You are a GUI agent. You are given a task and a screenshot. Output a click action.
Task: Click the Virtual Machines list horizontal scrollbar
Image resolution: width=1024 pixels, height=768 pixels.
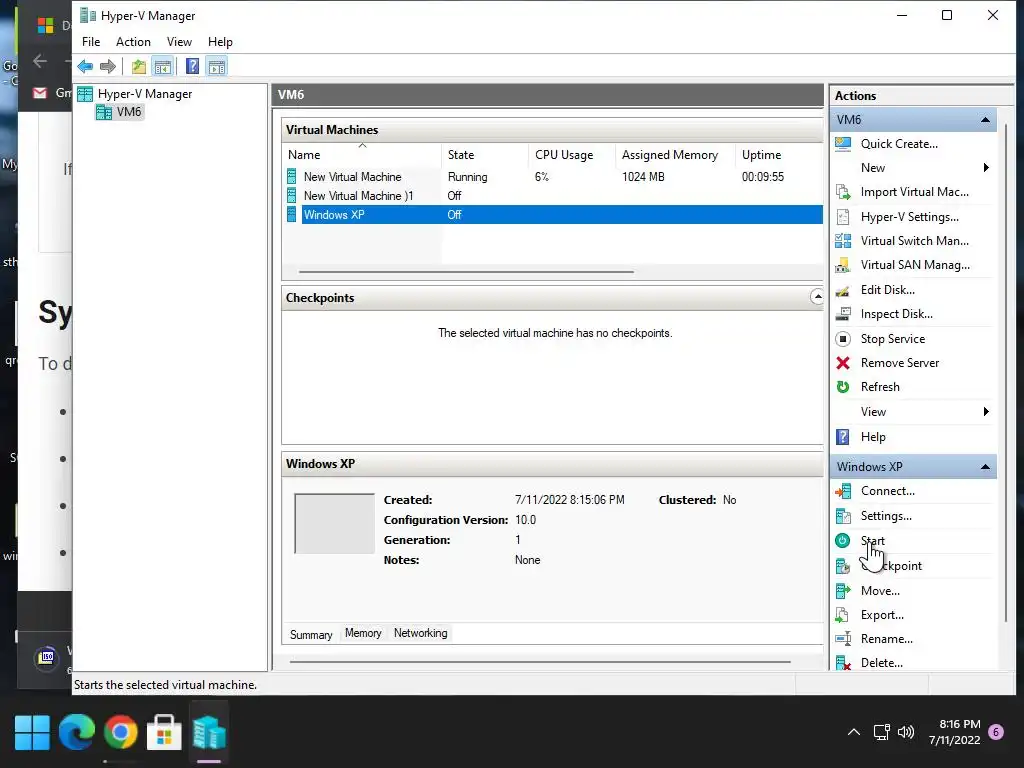tap(466, 272)
